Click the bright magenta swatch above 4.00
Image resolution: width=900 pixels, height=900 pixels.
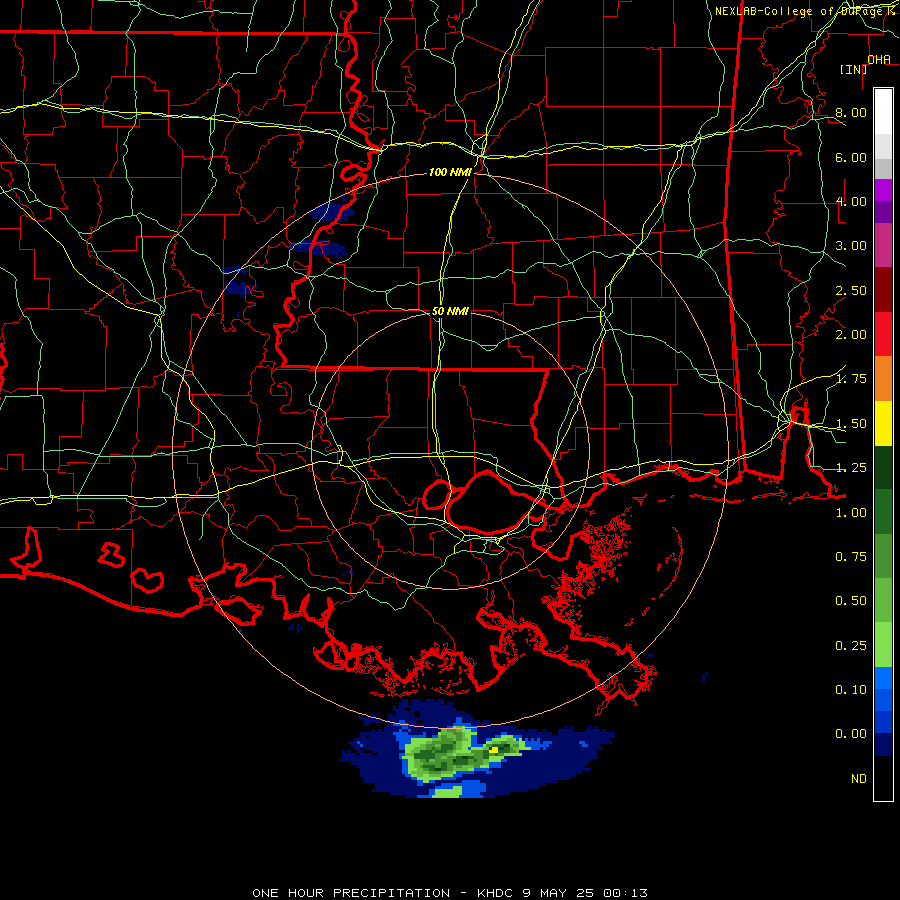tap(883, 190)
